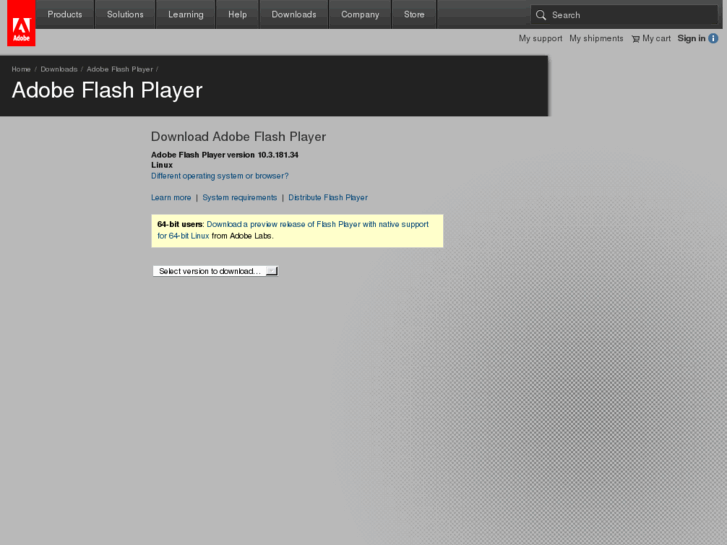Viewport: 727px width, 545px height.
Task: Click the shopping cart icon
Action: pos(636,39)
